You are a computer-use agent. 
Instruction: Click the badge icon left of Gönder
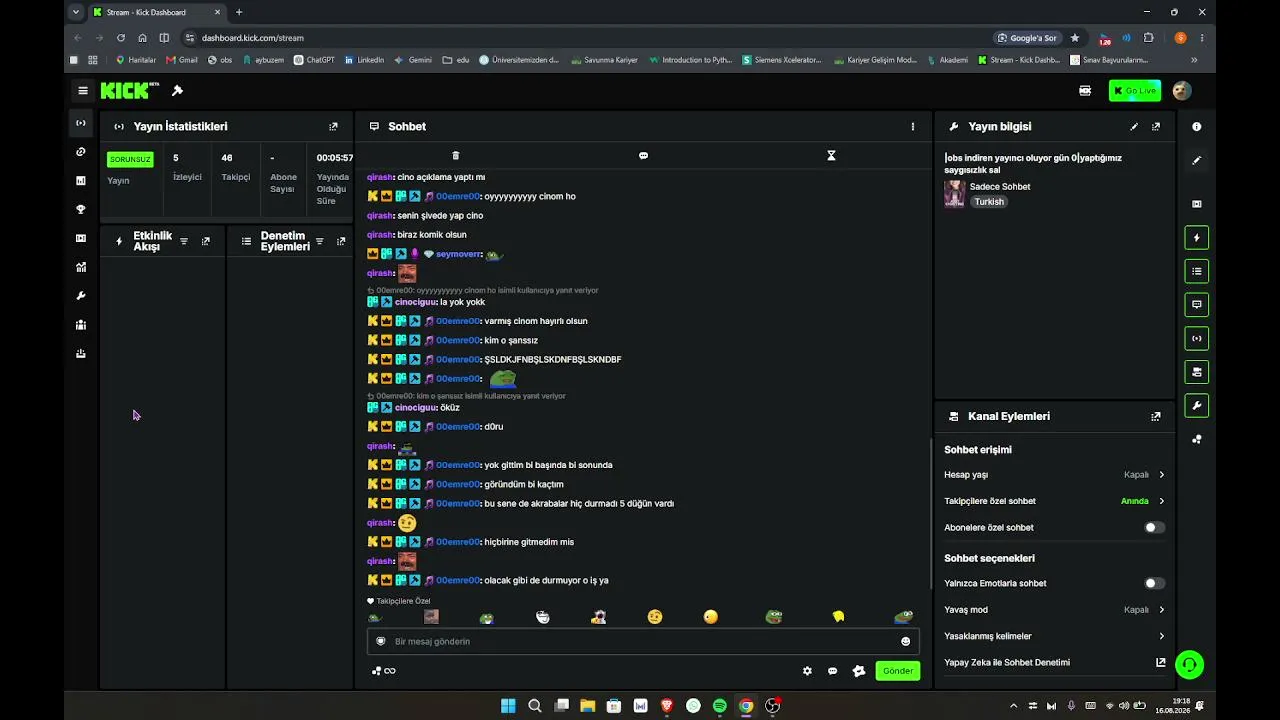click(x=858, y=671)
